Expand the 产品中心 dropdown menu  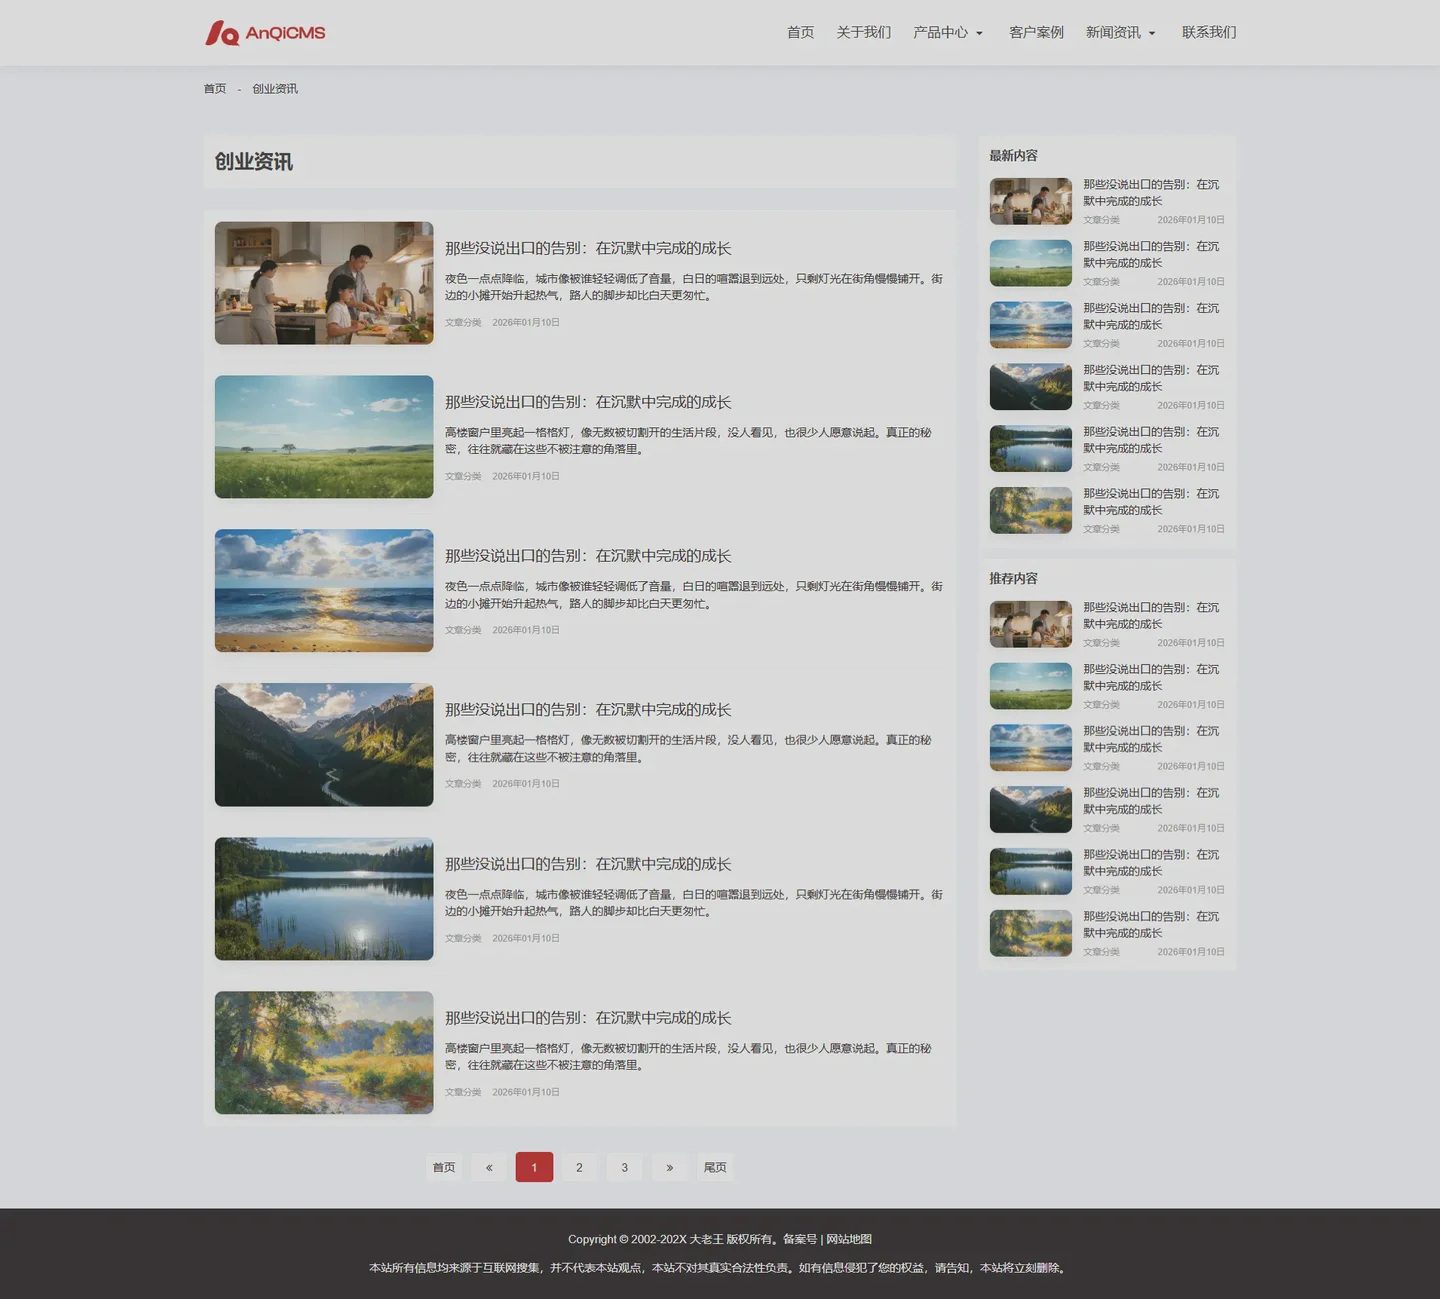tap(947, 33)
